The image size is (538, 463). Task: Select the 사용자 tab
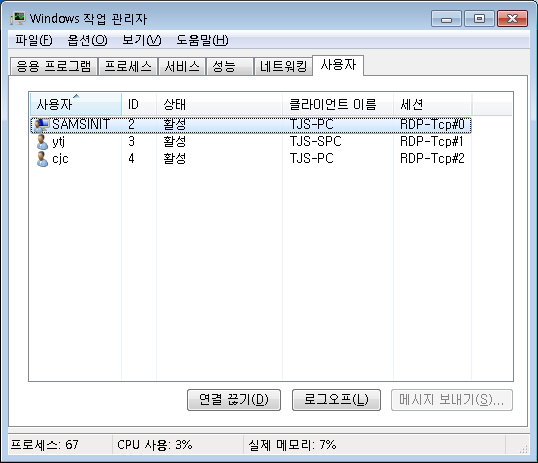point(338,65)
